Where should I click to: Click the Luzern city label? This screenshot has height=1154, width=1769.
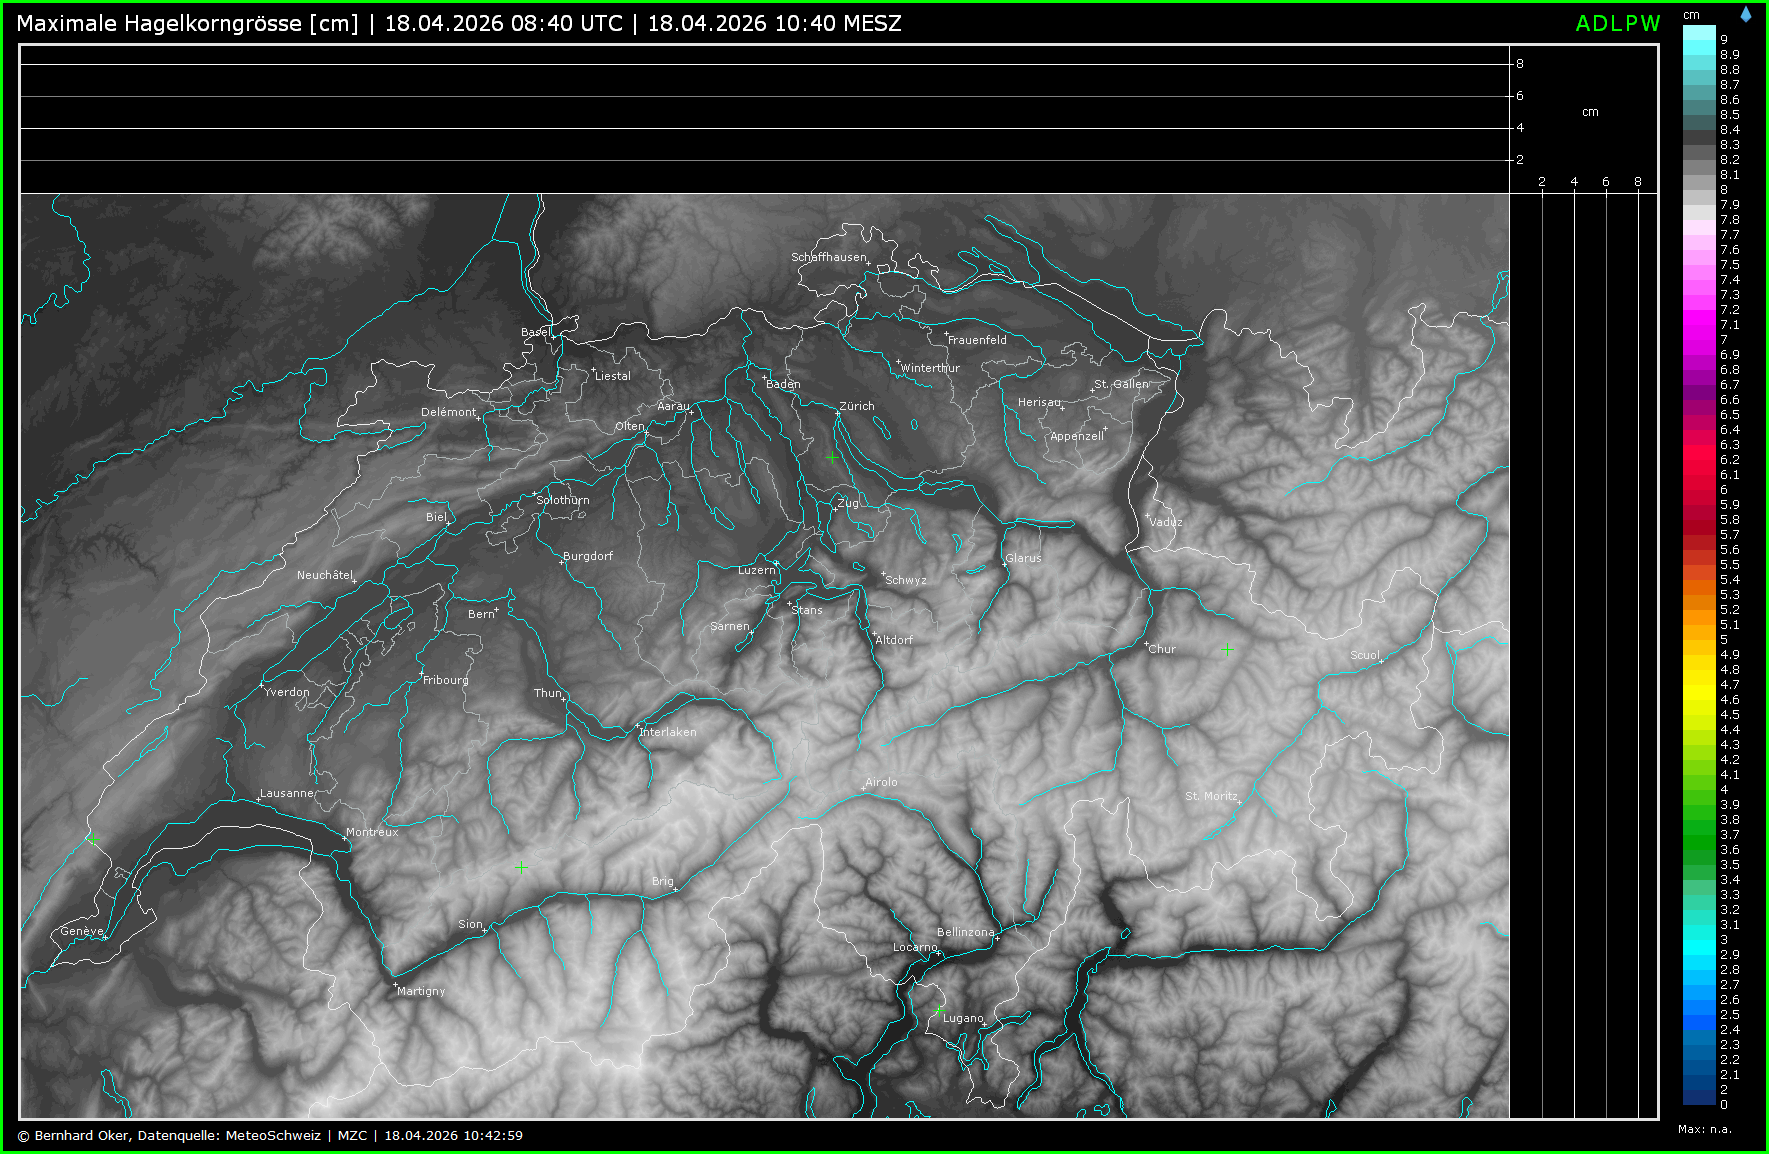[756, 570]
